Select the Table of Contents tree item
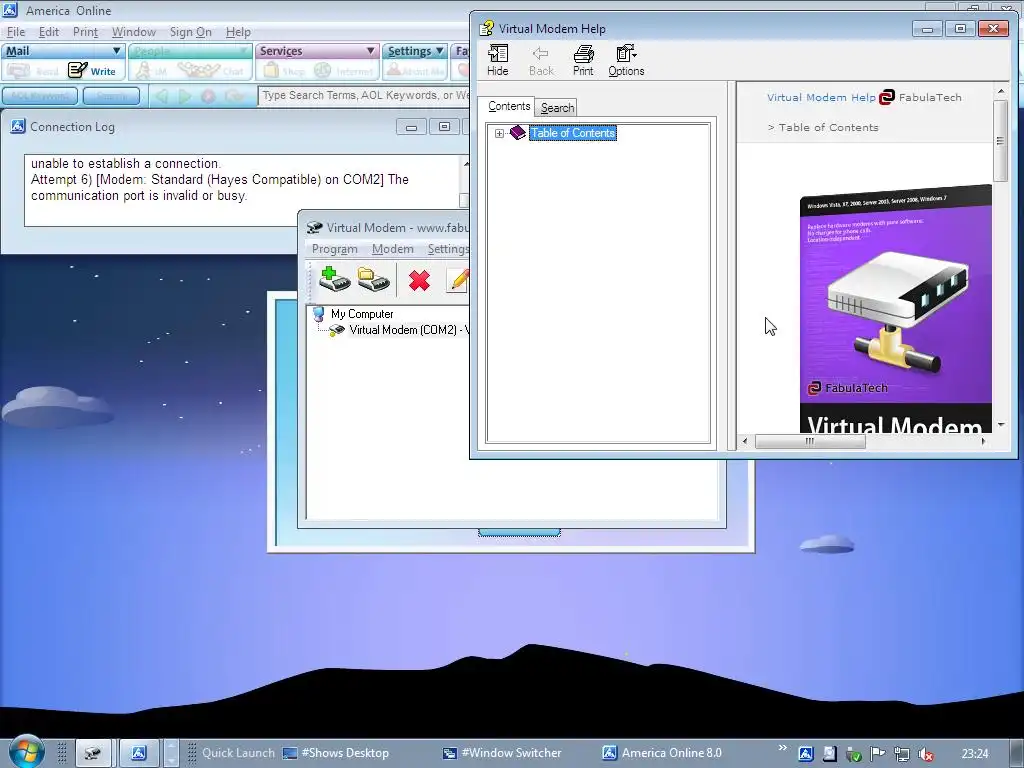This screenshot has height=768, width=1024. click(573, 133)
